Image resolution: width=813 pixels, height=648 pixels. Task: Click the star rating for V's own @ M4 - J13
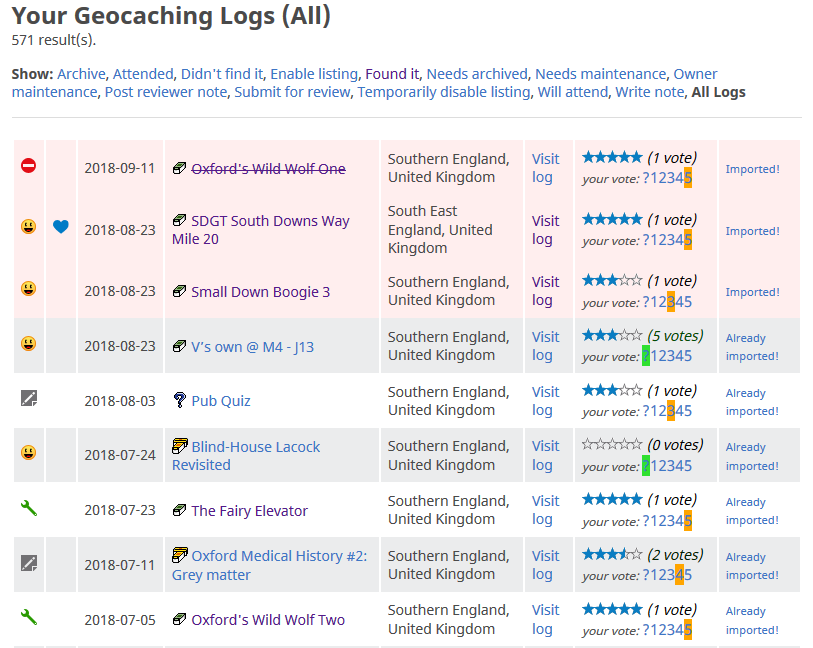tap(612, 336)
